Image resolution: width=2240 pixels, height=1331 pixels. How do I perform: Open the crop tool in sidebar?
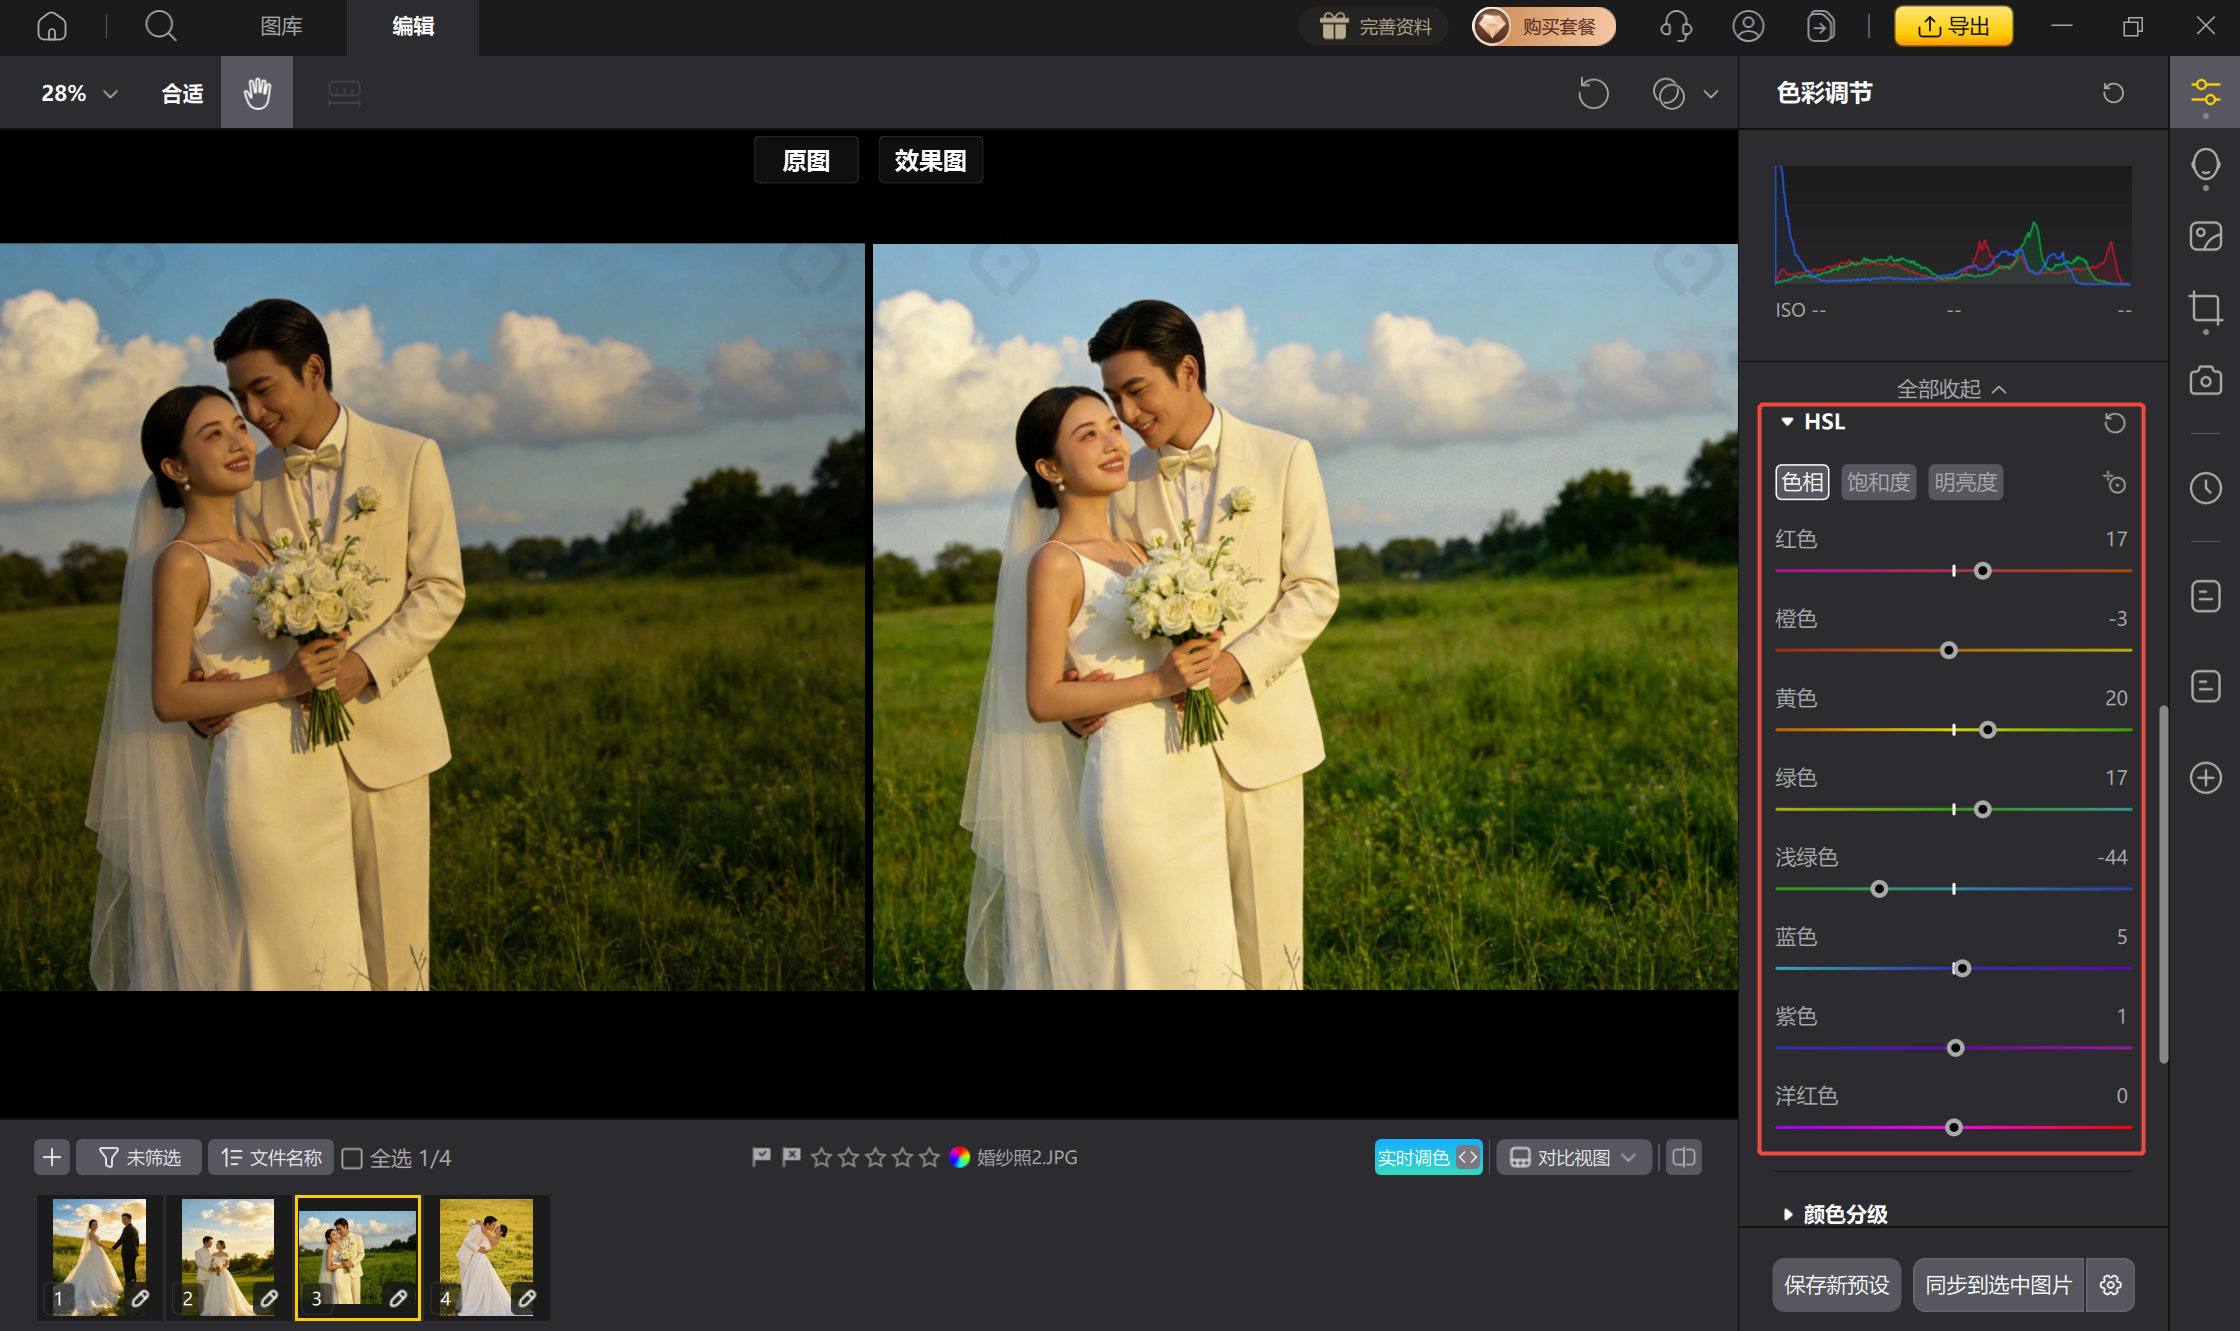click(x=2205, y=308)
